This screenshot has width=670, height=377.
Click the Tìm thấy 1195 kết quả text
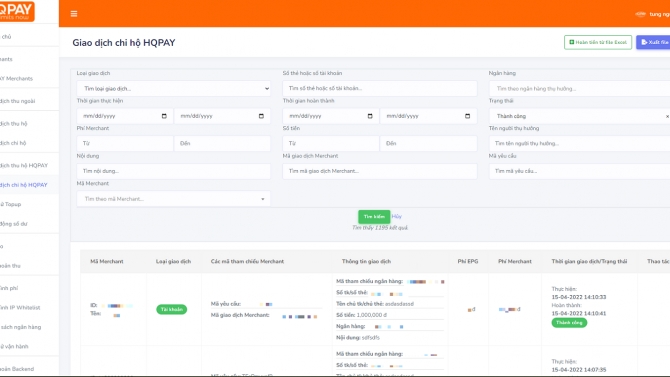click(x=380, y=228)
